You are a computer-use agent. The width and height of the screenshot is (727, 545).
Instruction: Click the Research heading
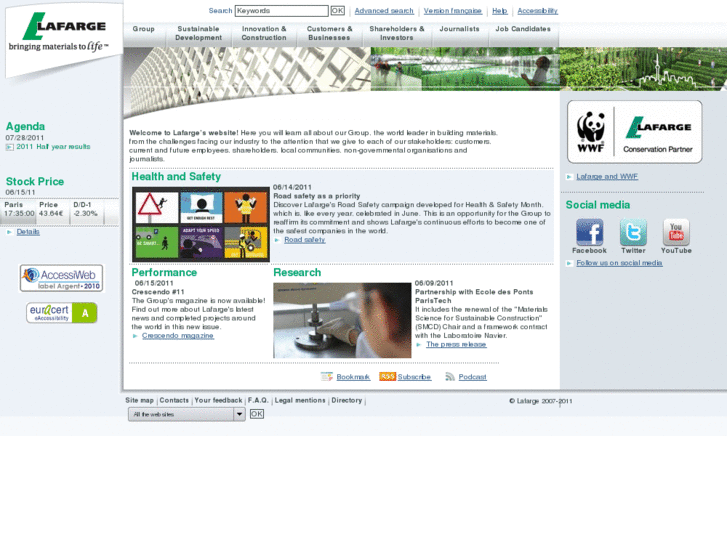pos(297,273)
